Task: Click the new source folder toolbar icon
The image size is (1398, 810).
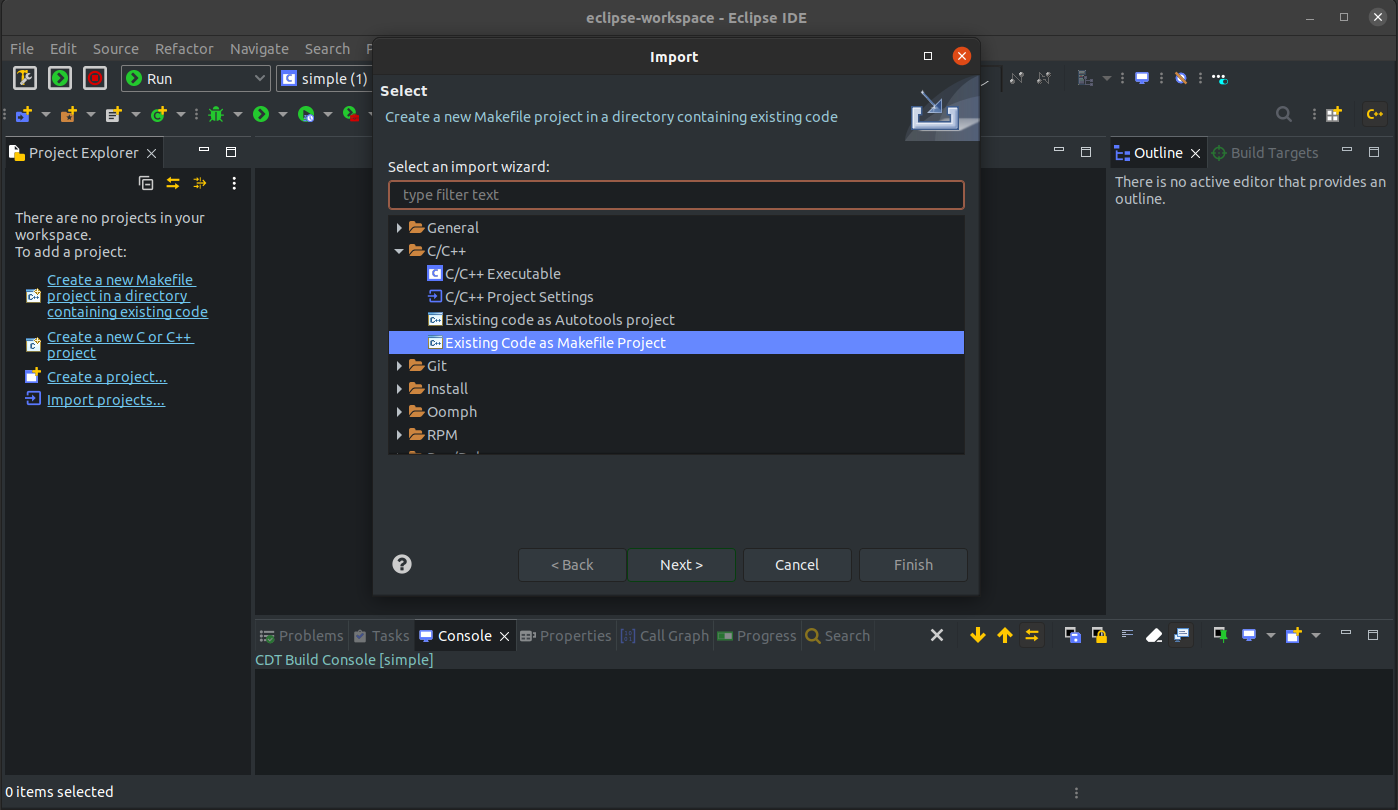Action: 68,115
